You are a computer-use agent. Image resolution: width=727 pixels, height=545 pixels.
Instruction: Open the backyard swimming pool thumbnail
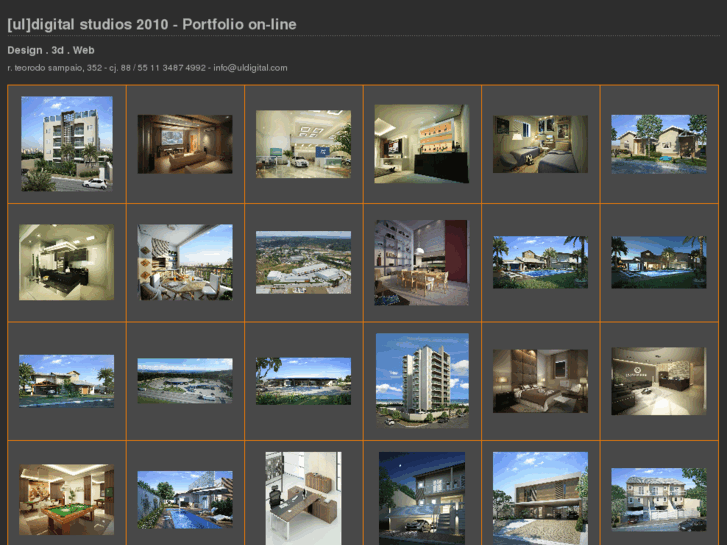(185, 500)
